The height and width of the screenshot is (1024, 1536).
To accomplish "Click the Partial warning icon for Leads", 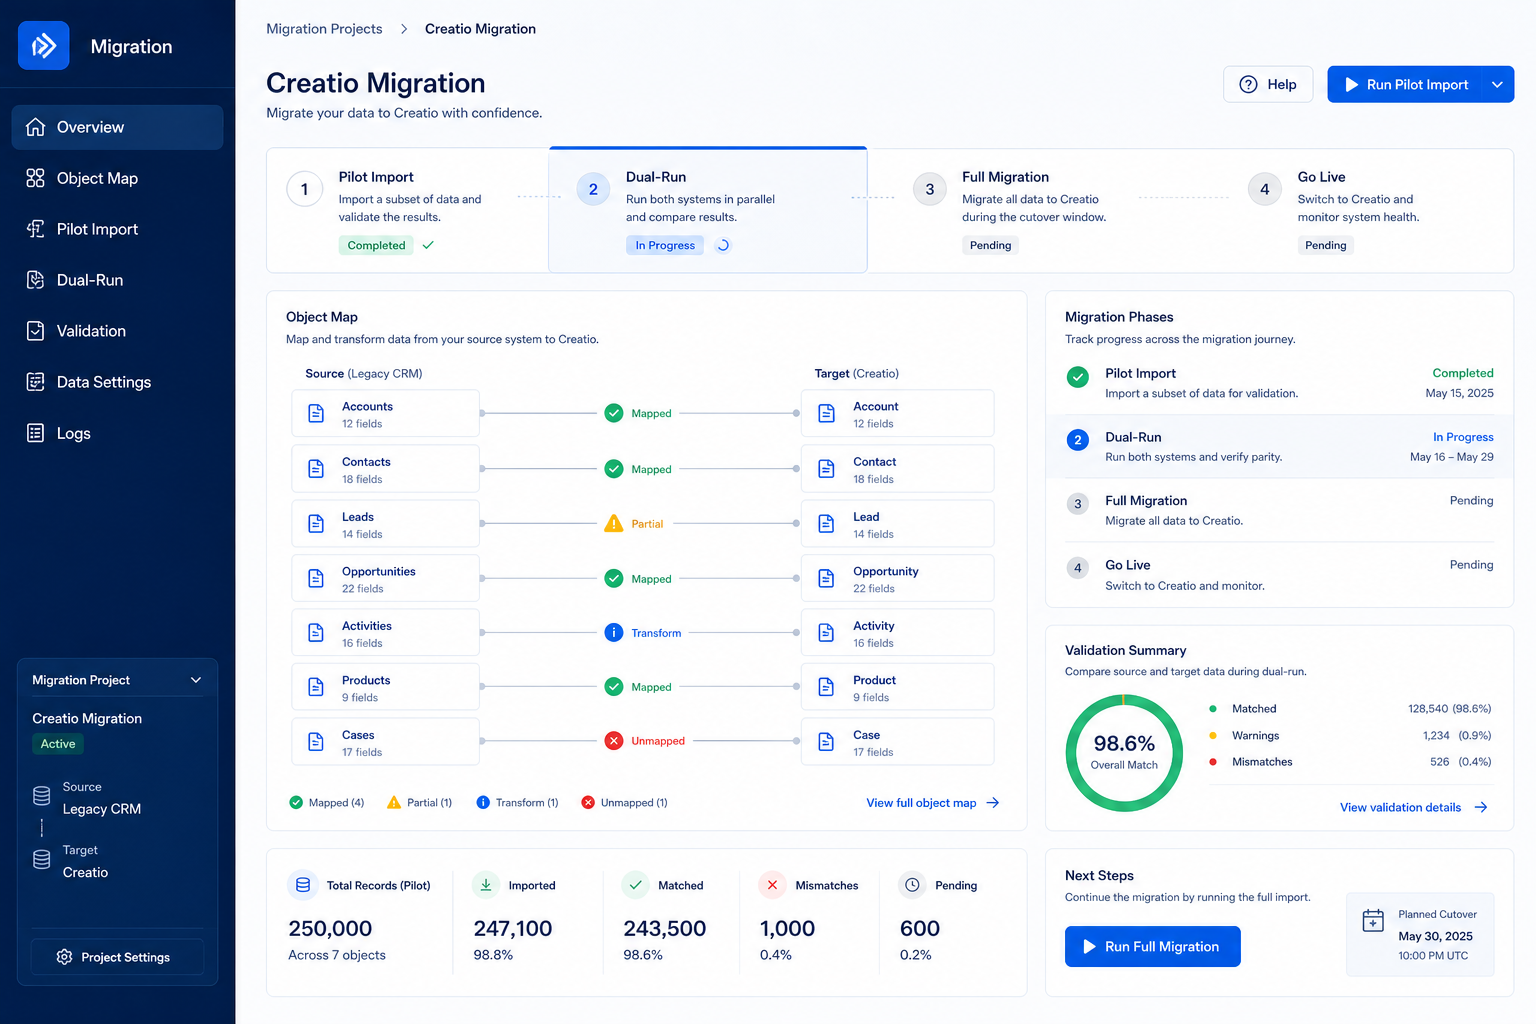I will 614,523.
